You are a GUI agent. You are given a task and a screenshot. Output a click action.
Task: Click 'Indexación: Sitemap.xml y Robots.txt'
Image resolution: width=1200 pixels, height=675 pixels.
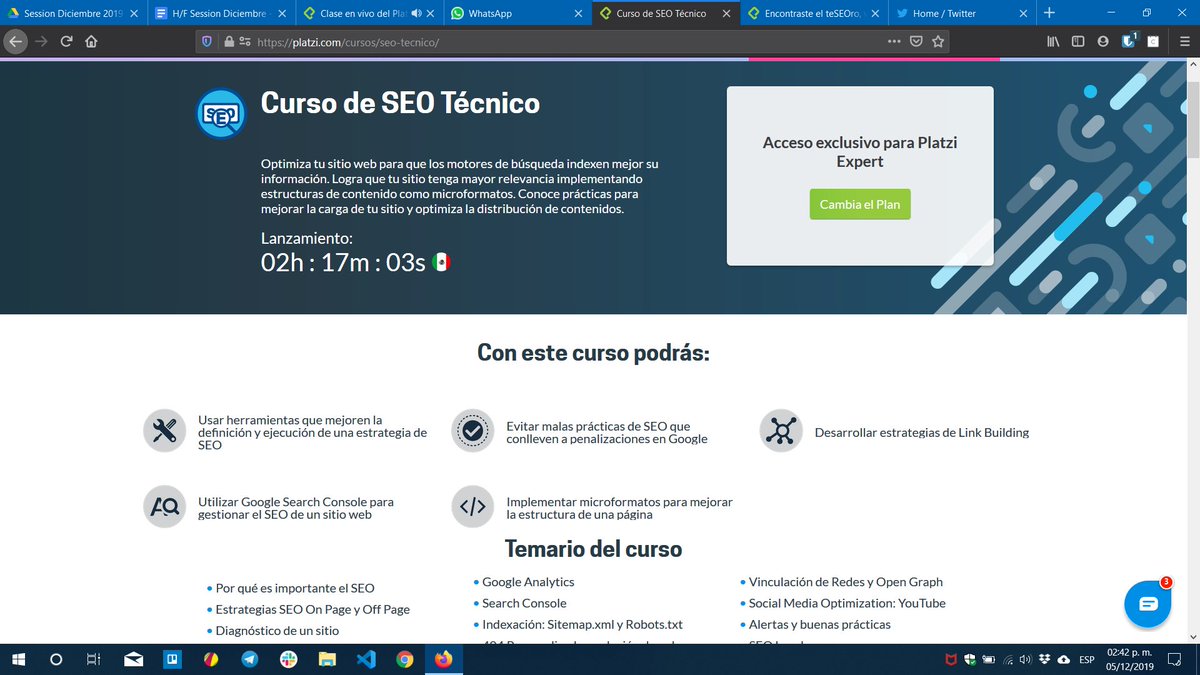(582, 624)
